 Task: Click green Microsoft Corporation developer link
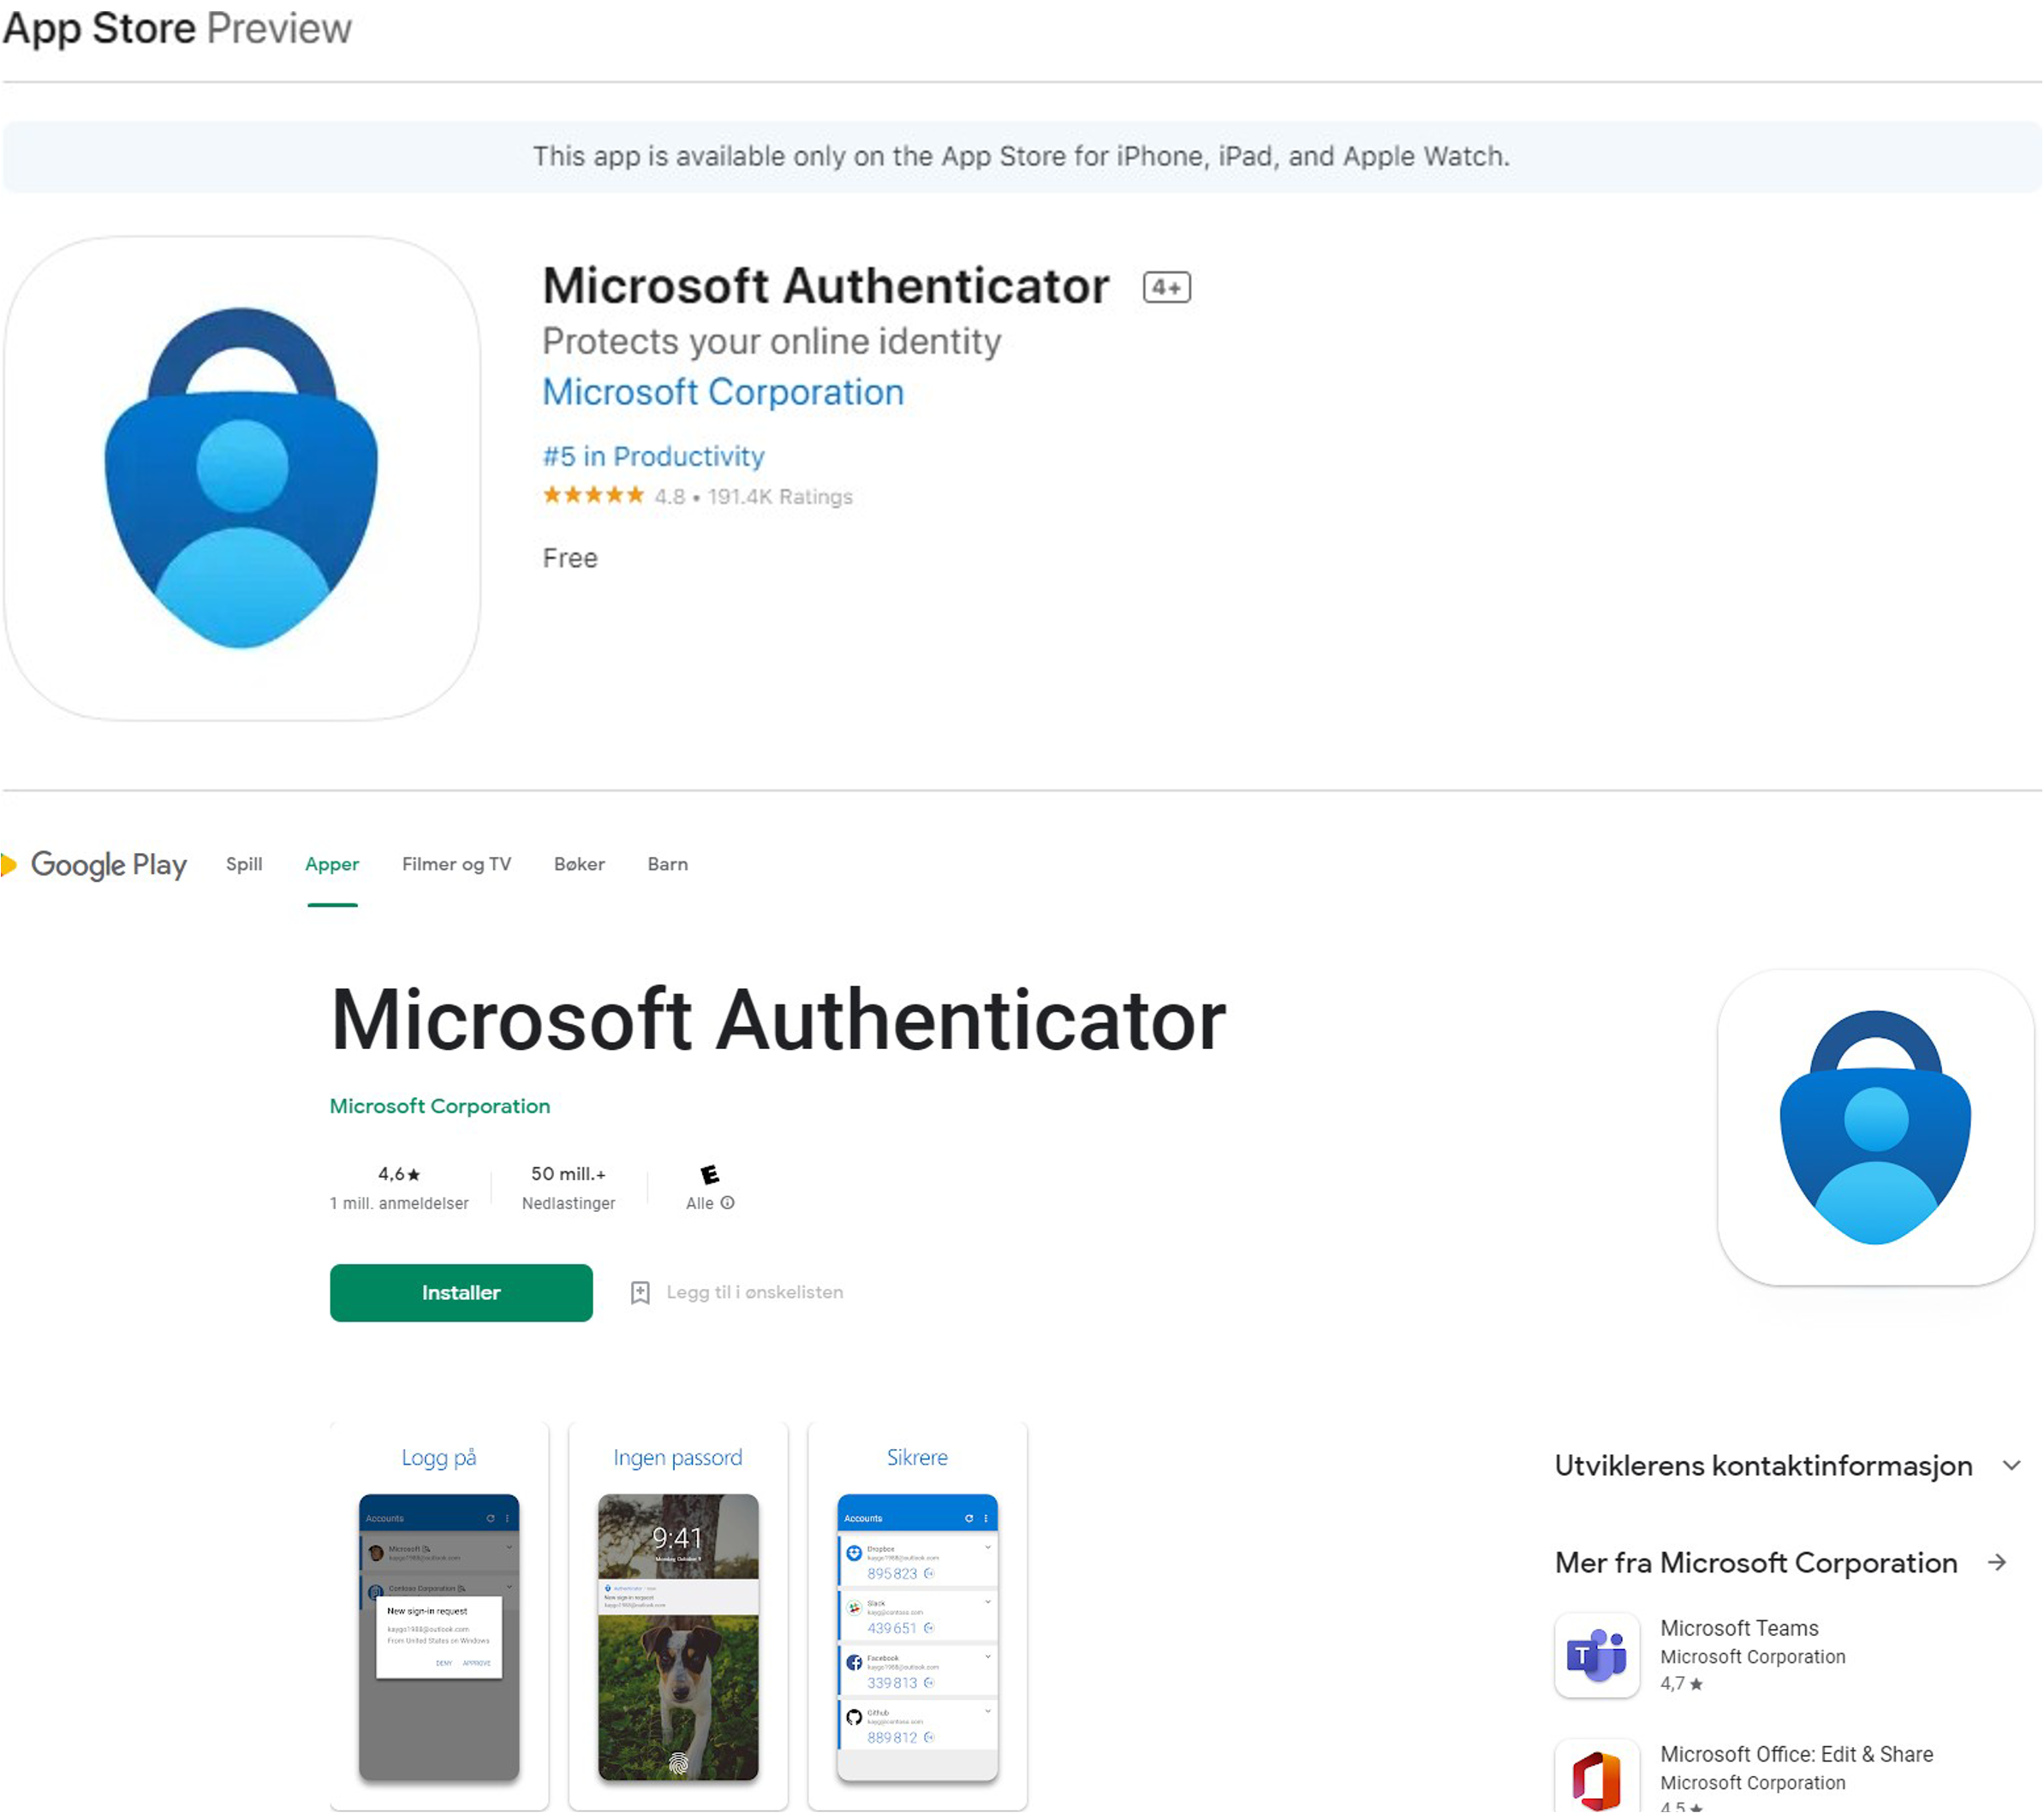tap(440, 1106)
